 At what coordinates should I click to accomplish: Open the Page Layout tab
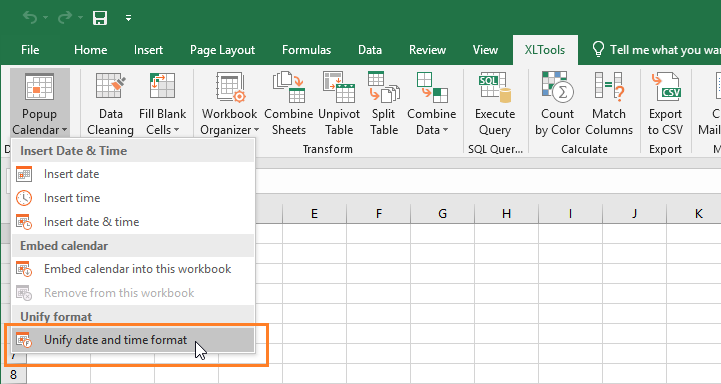click(223, 50)
